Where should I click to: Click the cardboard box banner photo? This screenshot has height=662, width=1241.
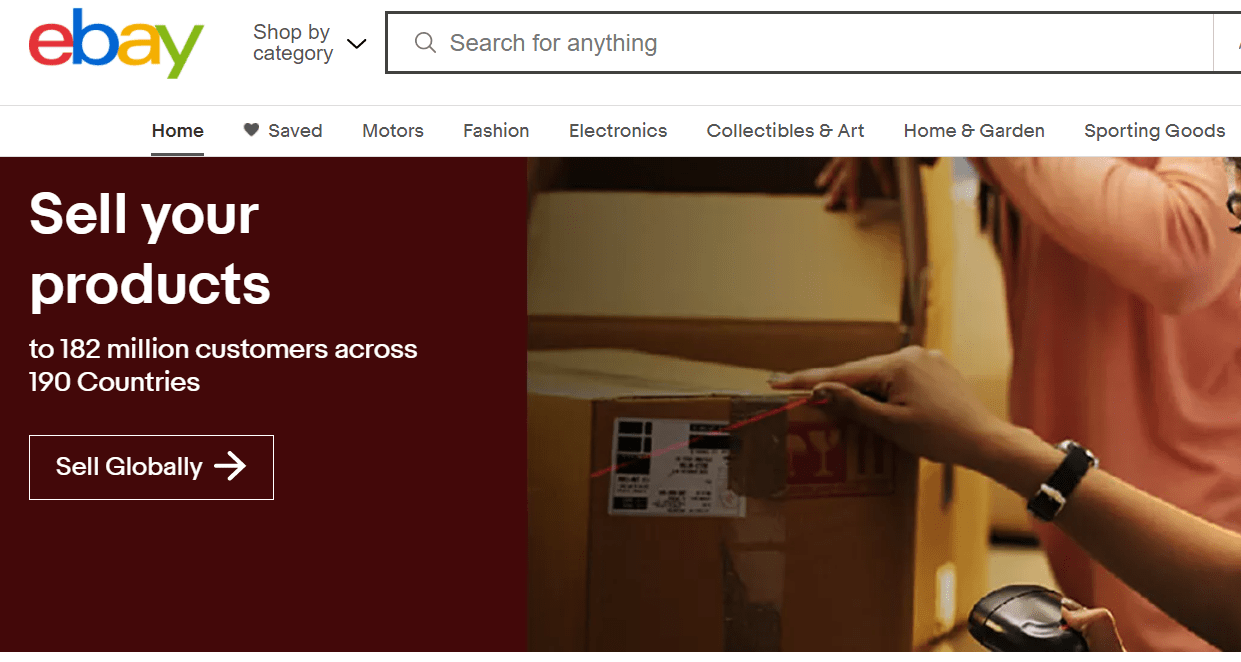884,404
